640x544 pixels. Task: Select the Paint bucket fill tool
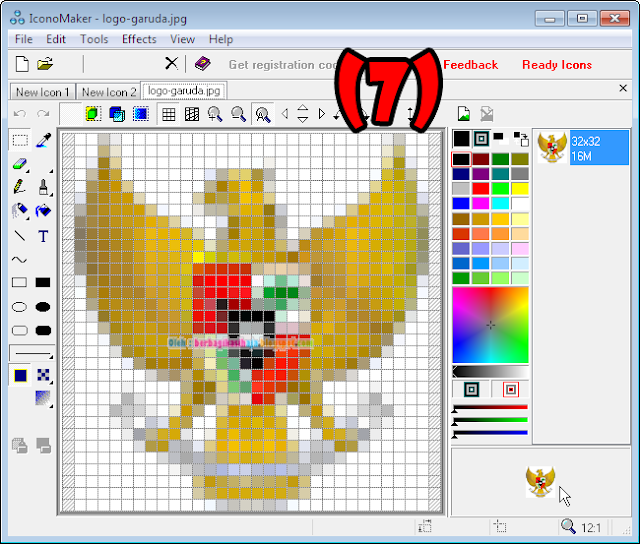click(x=43, y=211)
